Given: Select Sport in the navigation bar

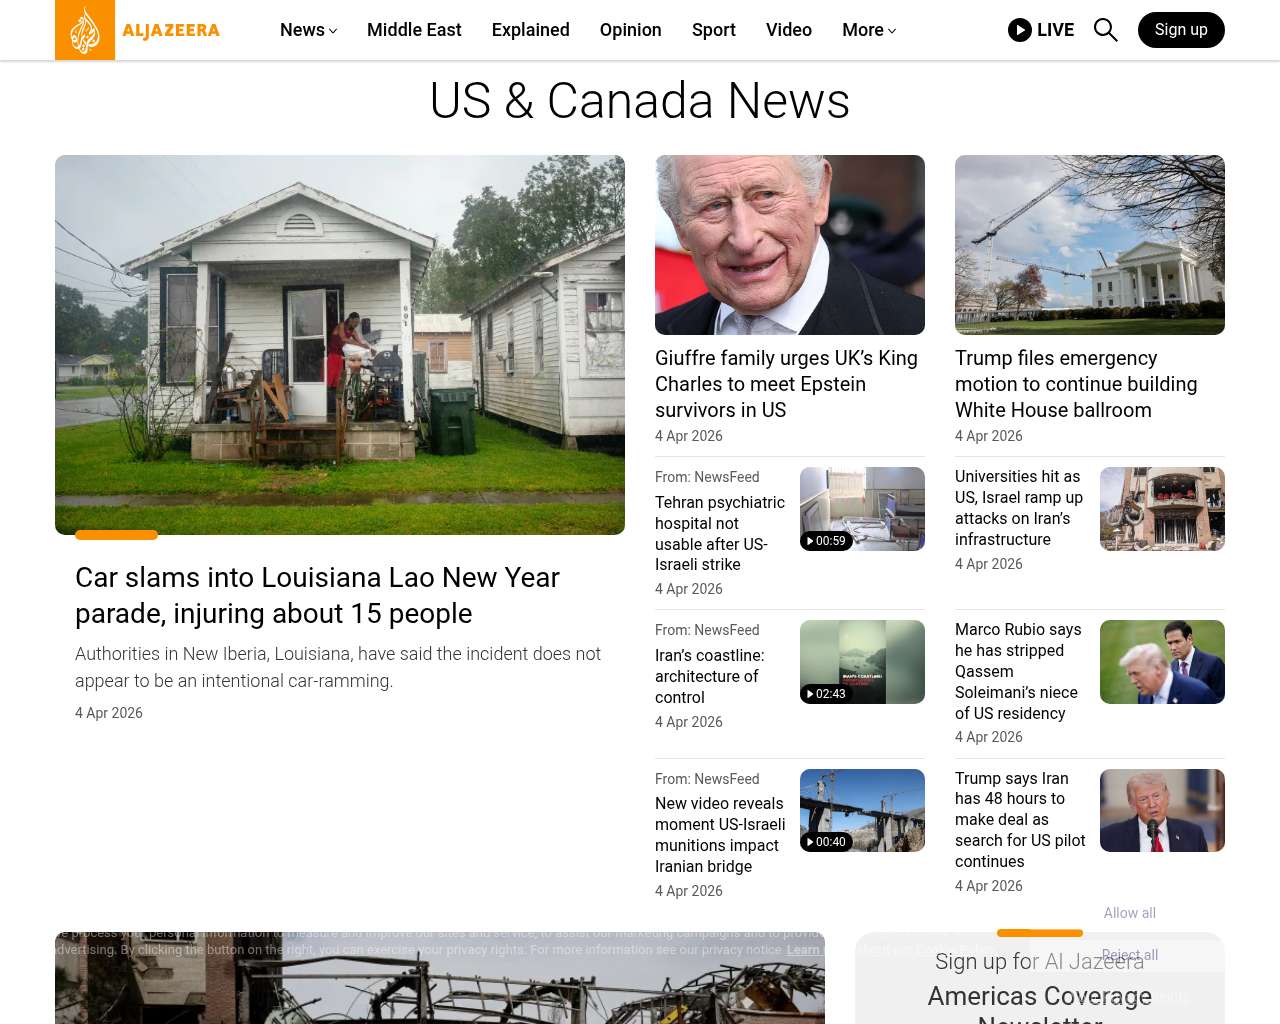Looking at the screenshot, I should pos(713,30).
